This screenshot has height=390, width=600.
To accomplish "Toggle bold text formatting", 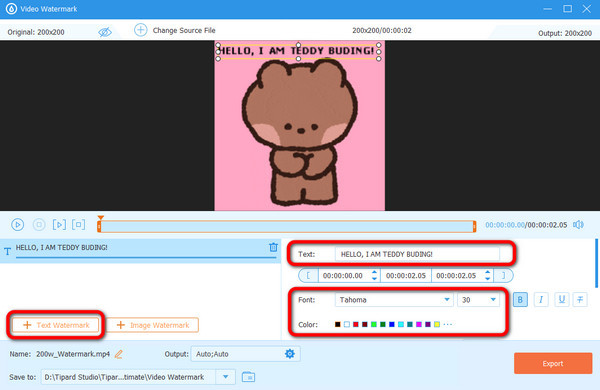I will tap(520, 300).
